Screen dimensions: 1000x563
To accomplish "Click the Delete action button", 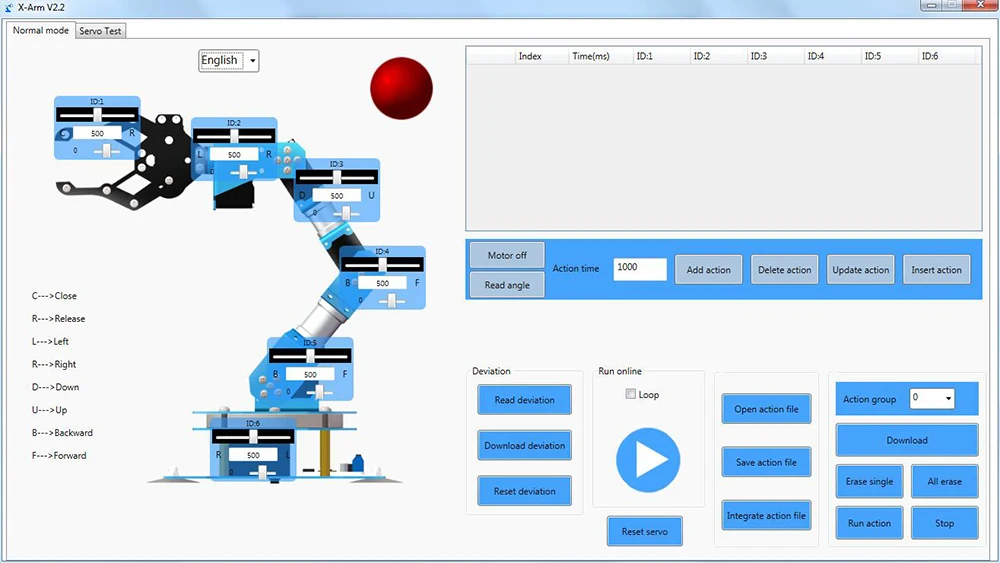I will 784,270.
